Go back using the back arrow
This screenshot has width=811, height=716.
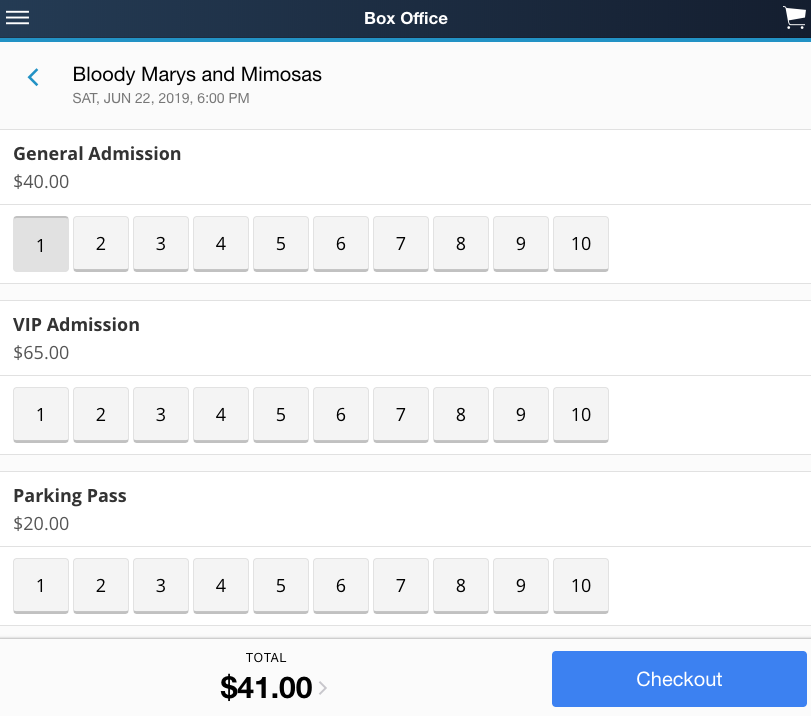34,77
